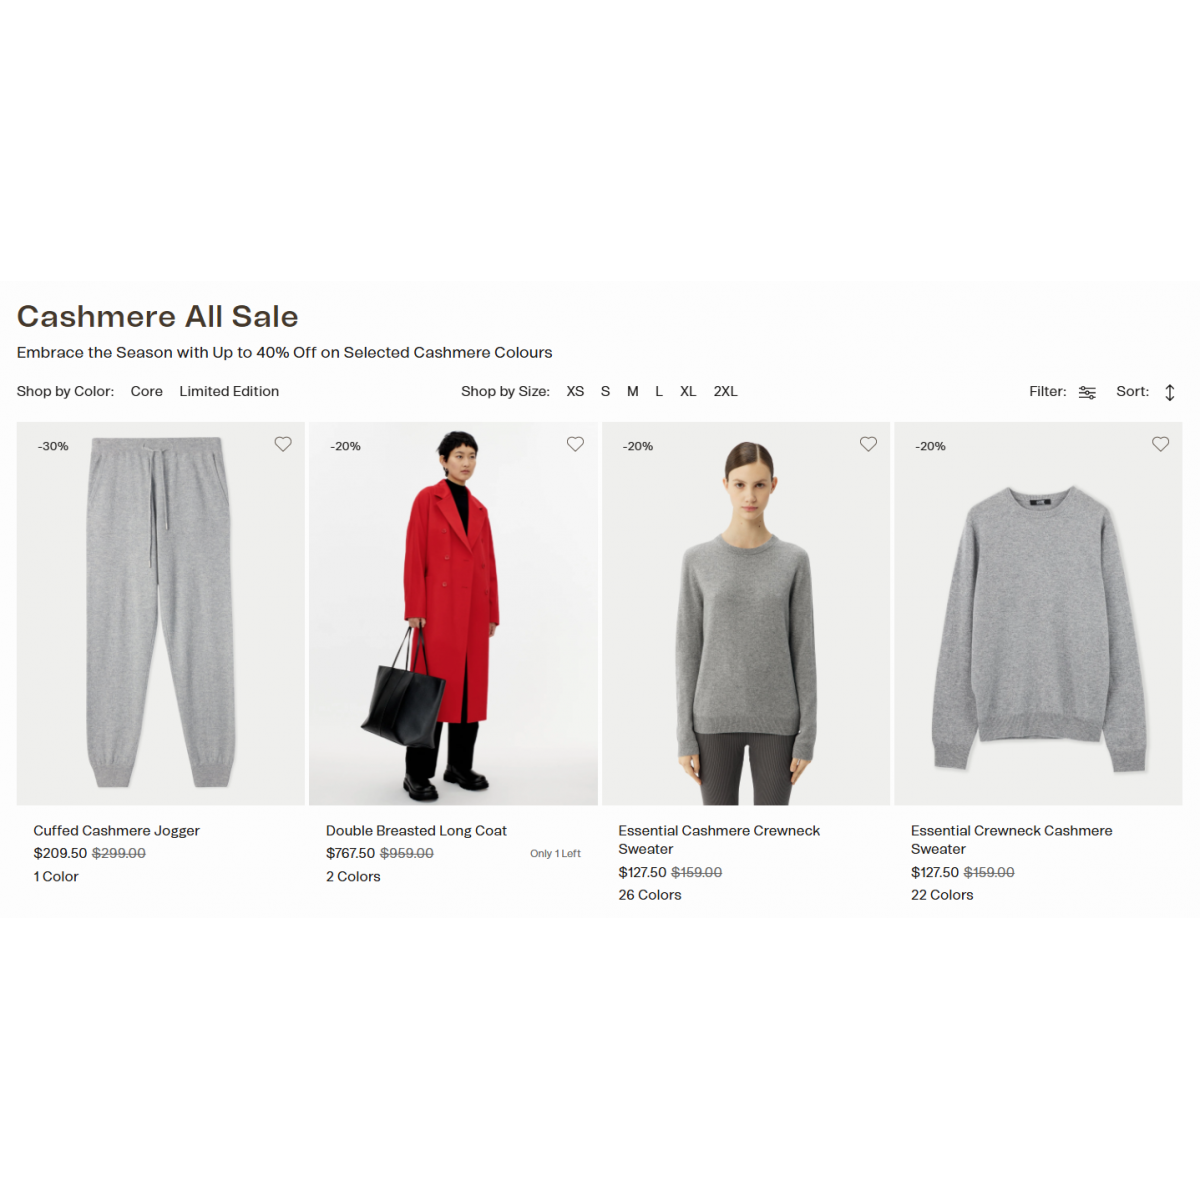Viewport: 1200px width, 1200px height.
Task: Filter by Limited Edition colors
Action: (x=229, y=391)
